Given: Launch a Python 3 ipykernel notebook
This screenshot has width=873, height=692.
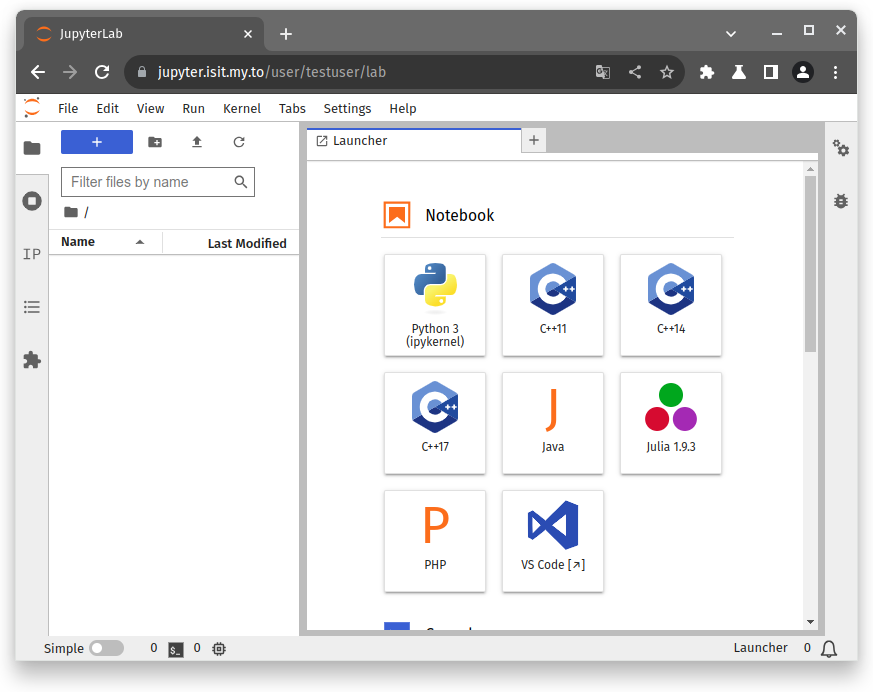Looking at the screenshot, I should (435, 305).
